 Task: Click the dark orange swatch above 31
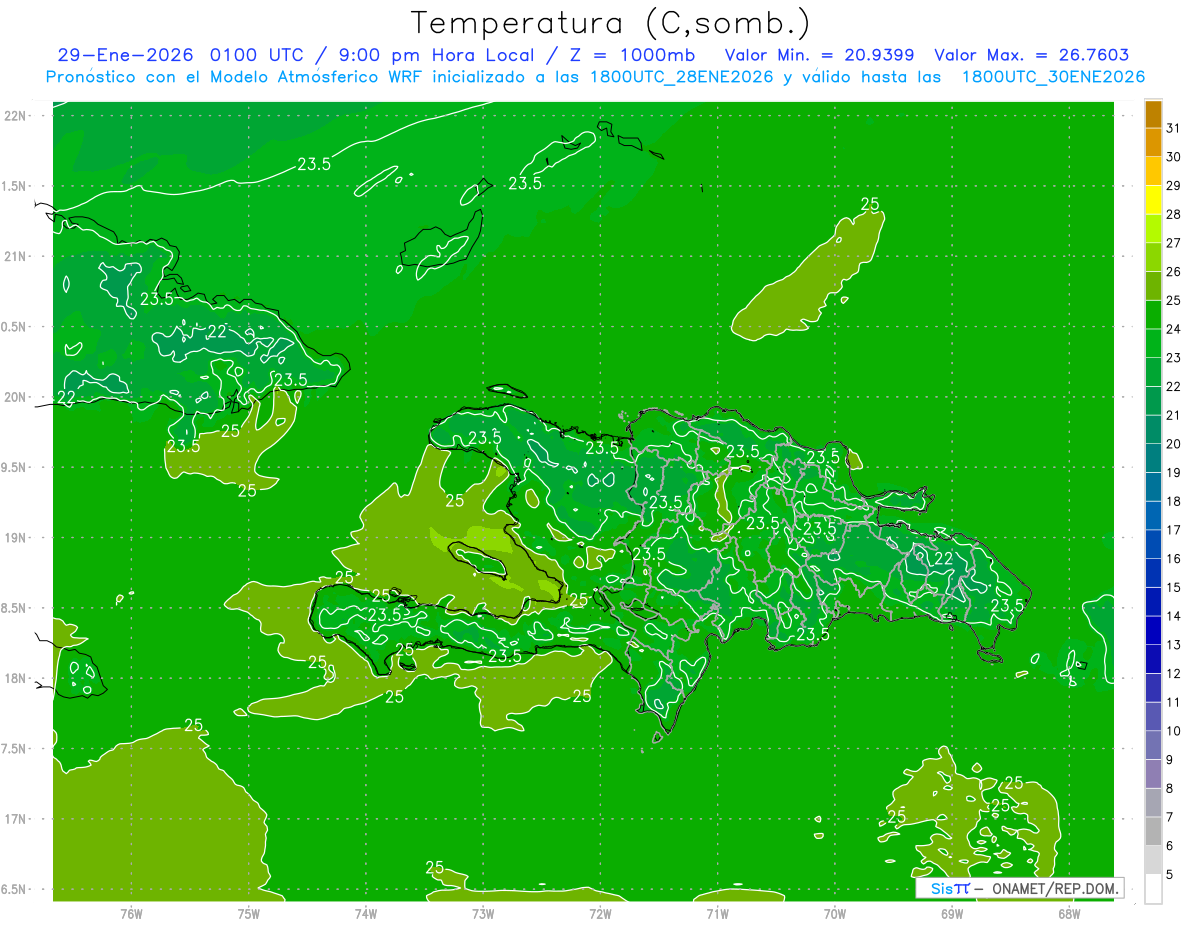(1153, 114)
